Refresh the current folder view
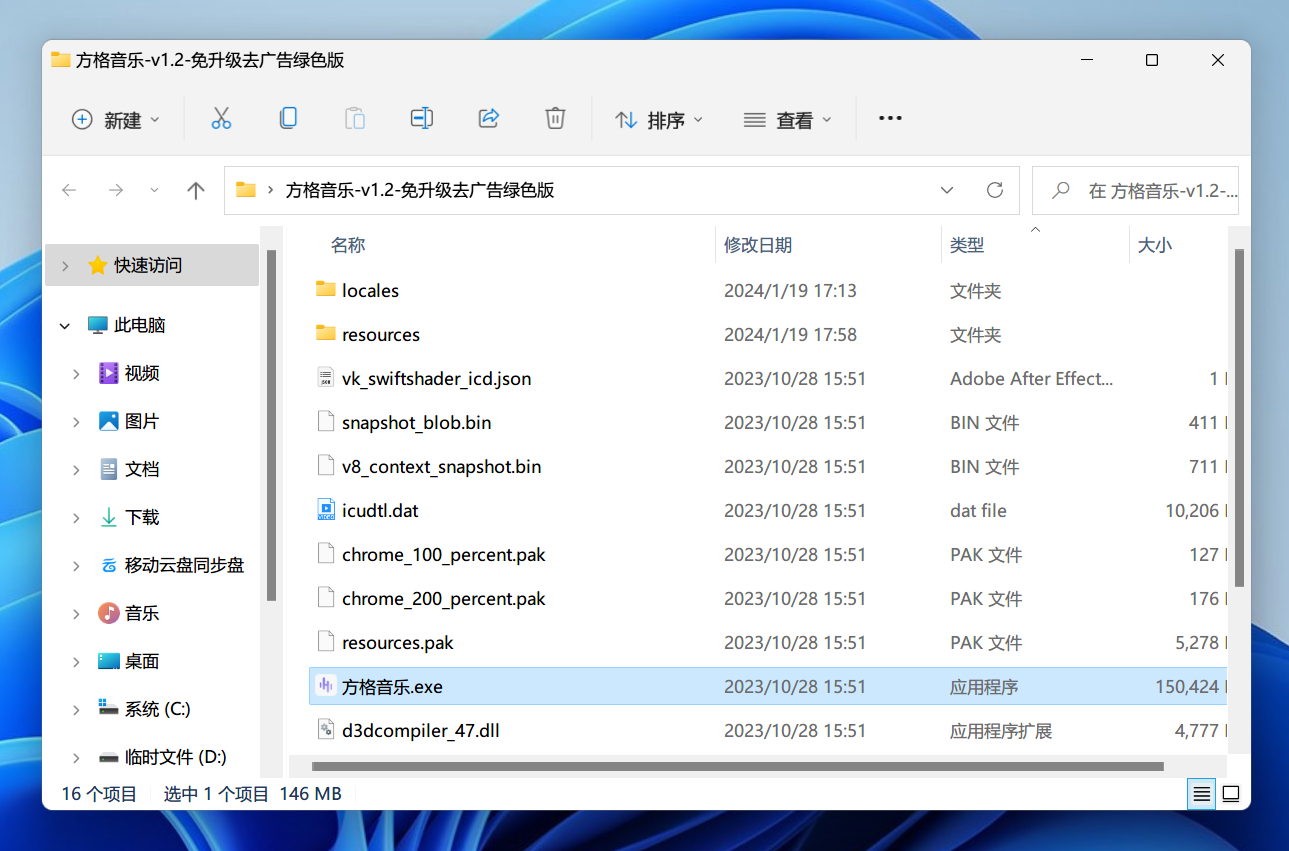The height and width of the screenshot is (851, 1289). [994, 190]
